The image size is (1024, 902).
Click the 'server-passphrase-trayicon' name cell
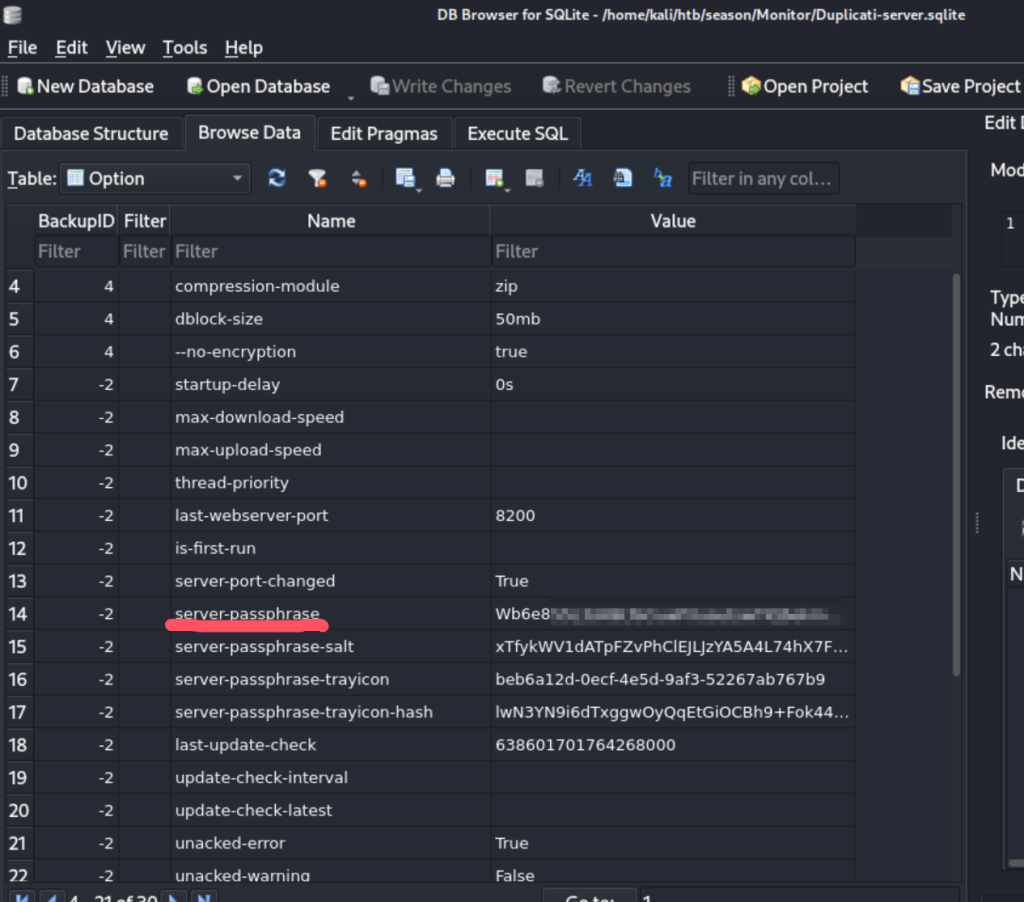(x=330, y=679)
